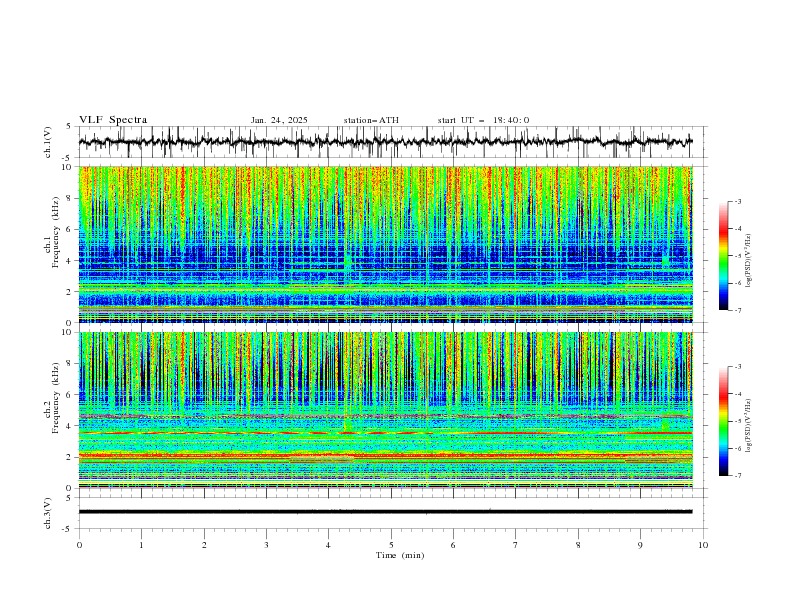Click time-axis tick label "0" under ch.3
792x612 pixels.
coord(79,545)
